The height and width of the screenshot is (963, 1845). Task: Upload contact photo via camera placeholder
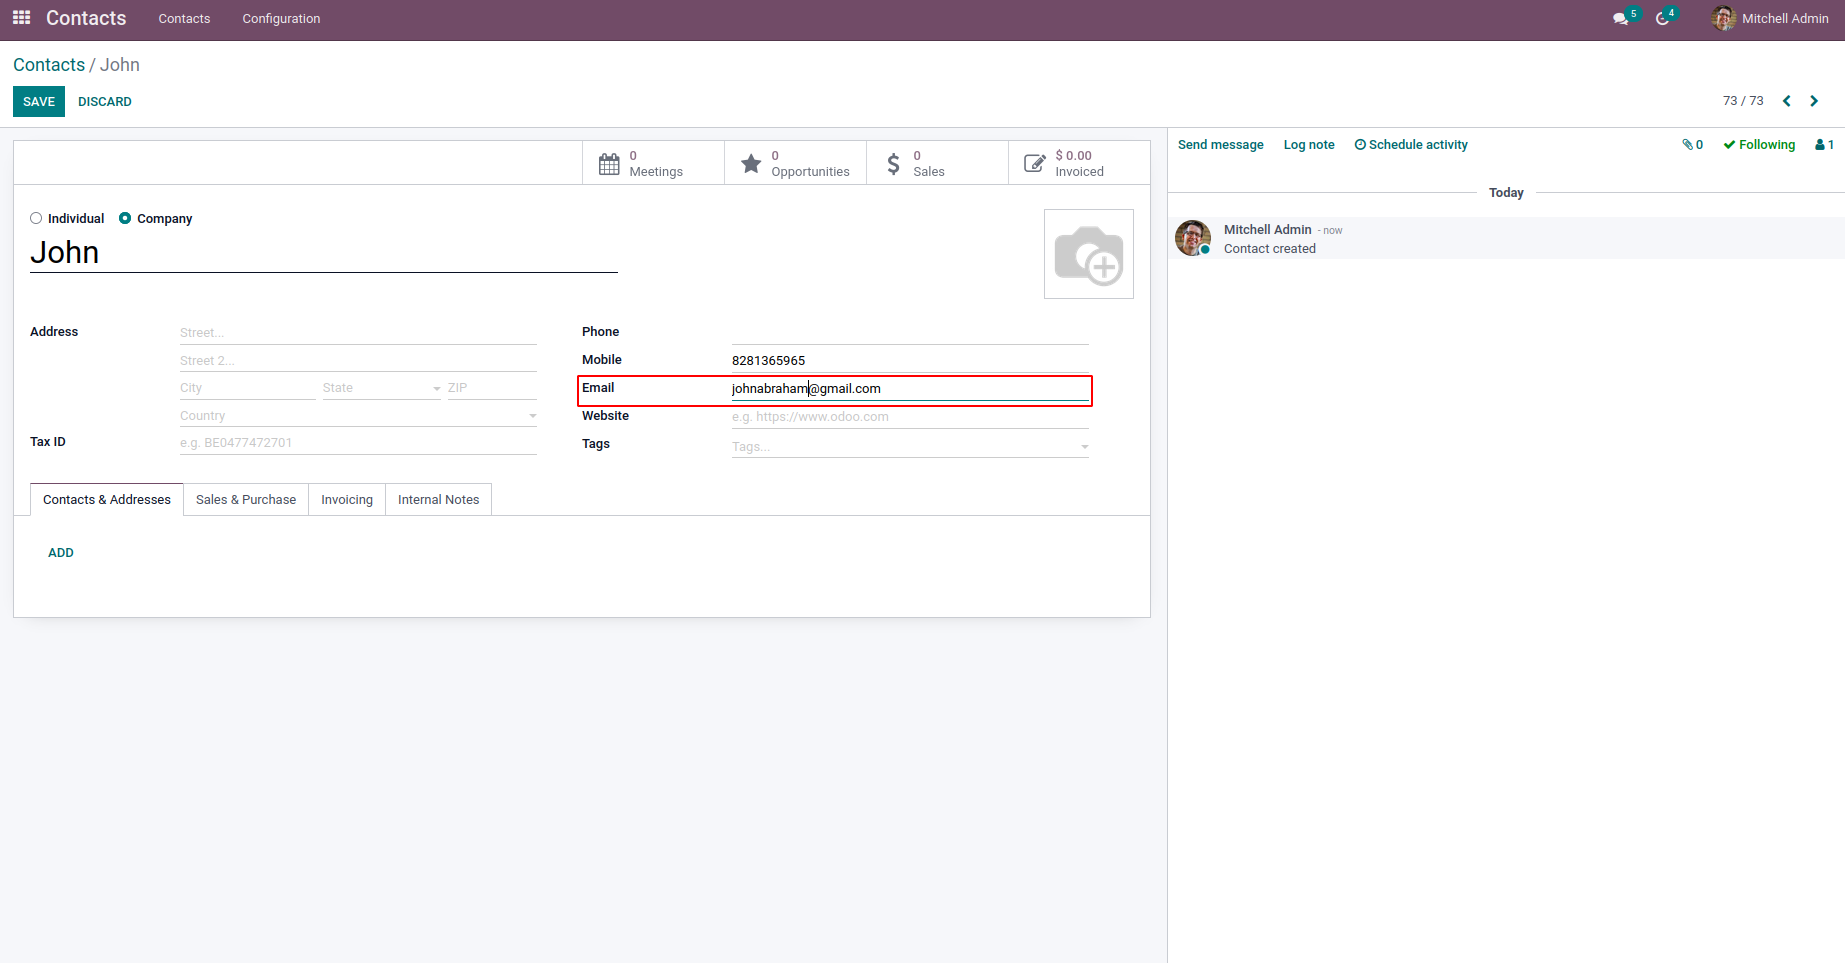coord(1088,254)
